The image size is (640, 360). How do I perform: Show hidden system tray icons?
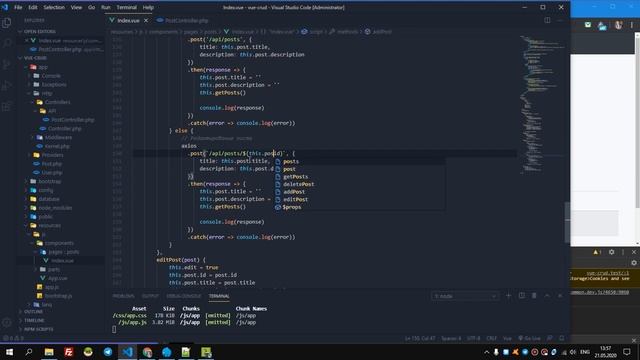coord(487,352)
